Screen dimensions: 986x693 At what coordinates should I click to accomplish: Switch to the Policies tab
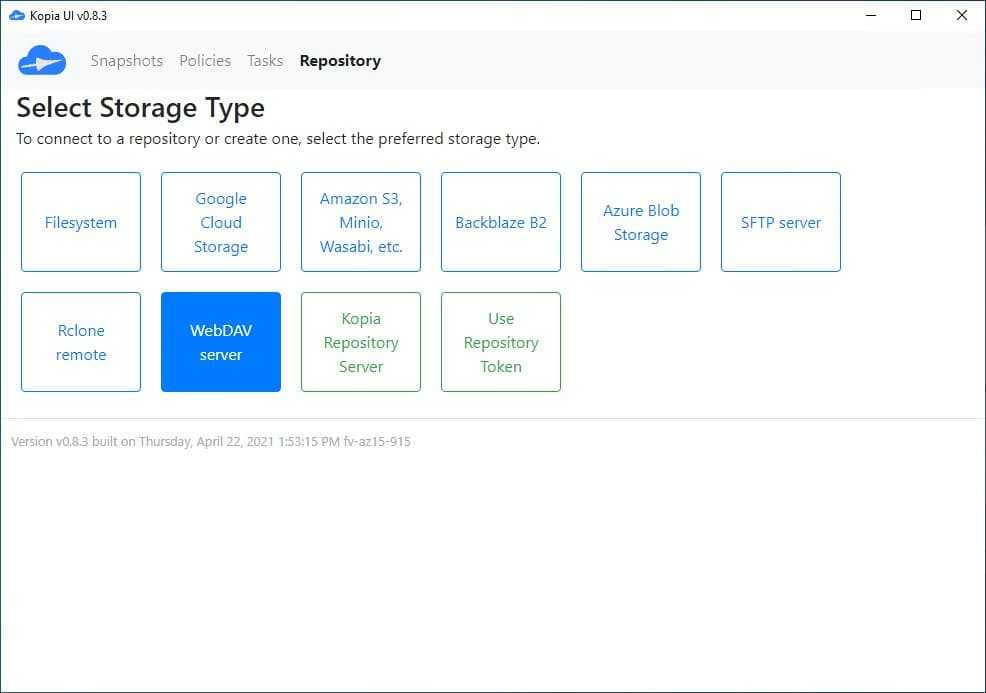[205, 61]
